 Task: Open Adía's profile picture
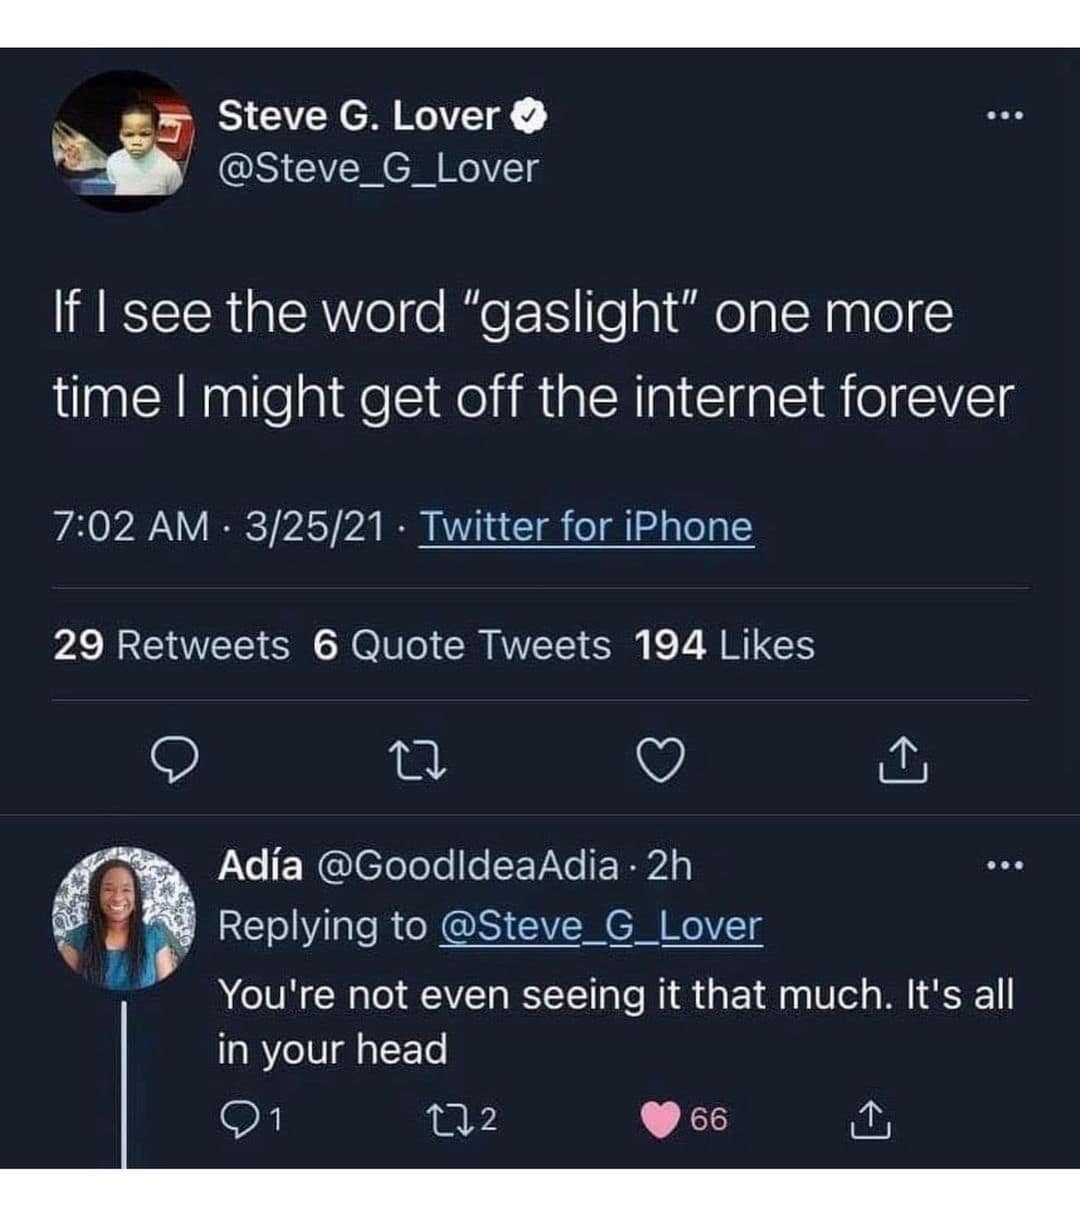click(123, 918)
